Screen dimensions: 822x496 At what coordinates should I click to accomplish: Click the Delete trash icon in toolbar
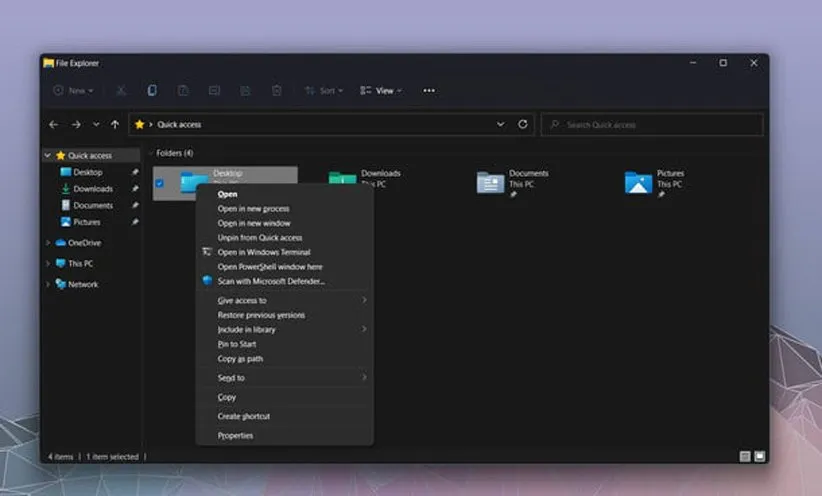click(276, 90)
